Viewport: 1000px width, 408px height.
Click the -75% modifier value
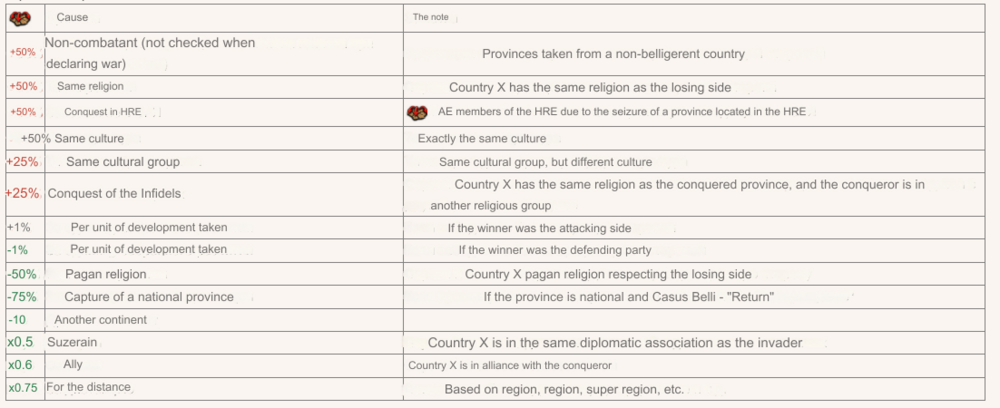[x=22, y=297]
